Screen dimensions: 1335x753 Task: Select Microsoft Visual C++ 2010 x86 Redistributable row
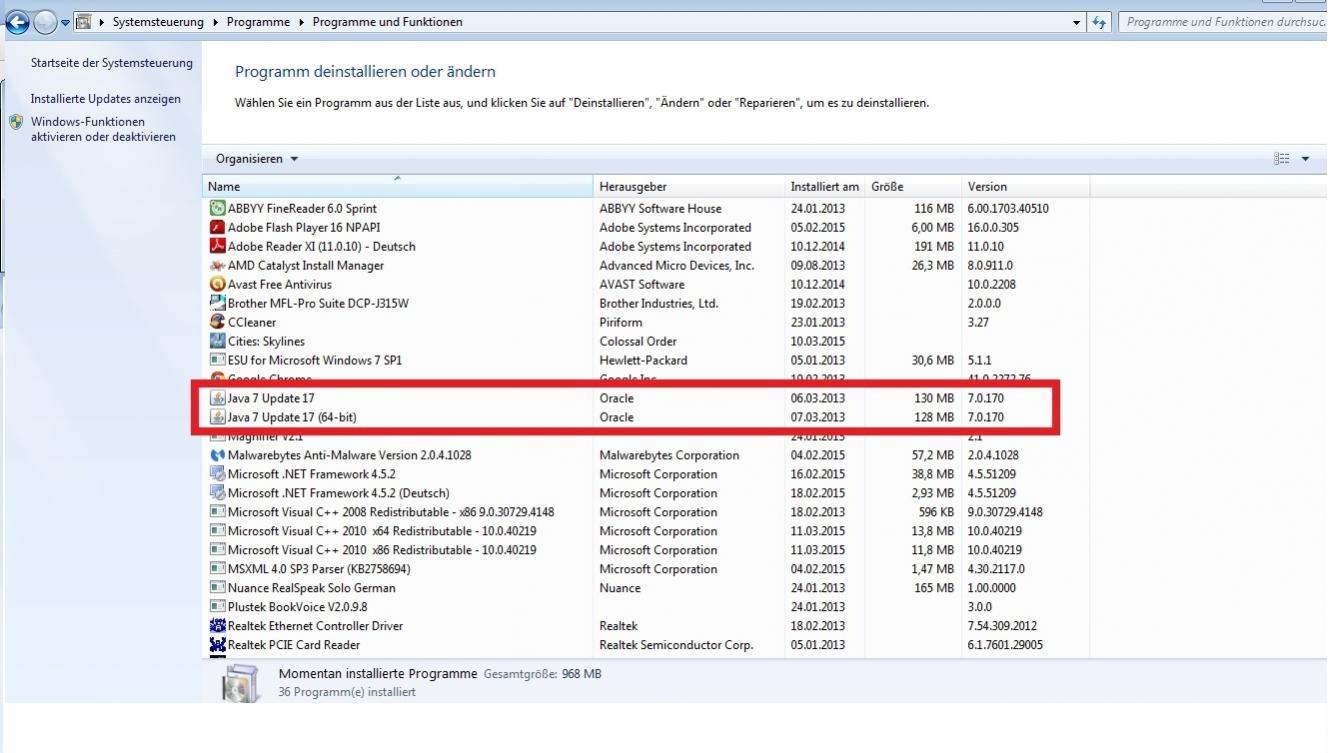pyautogui.click(x=646, y=550)
